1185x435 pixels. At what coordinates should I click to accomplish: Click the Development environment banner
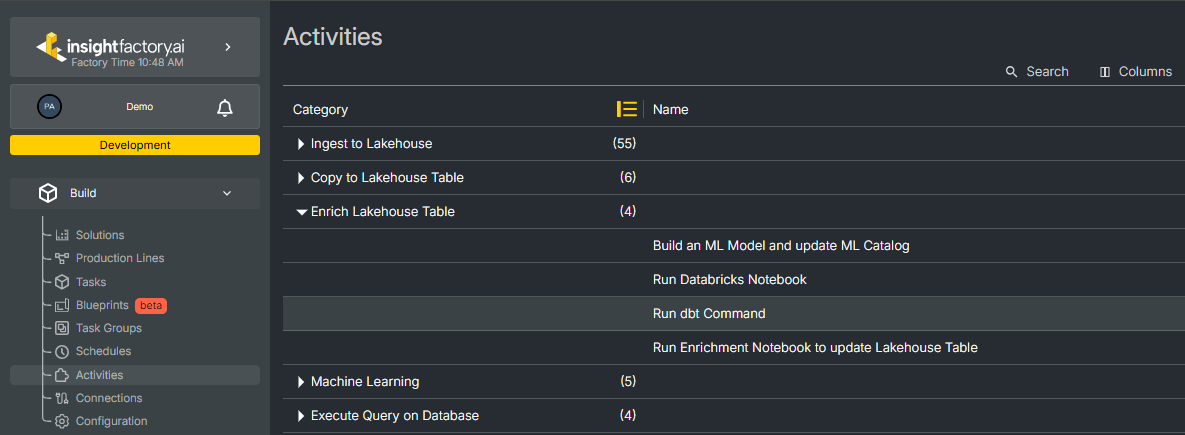point(135,145)
